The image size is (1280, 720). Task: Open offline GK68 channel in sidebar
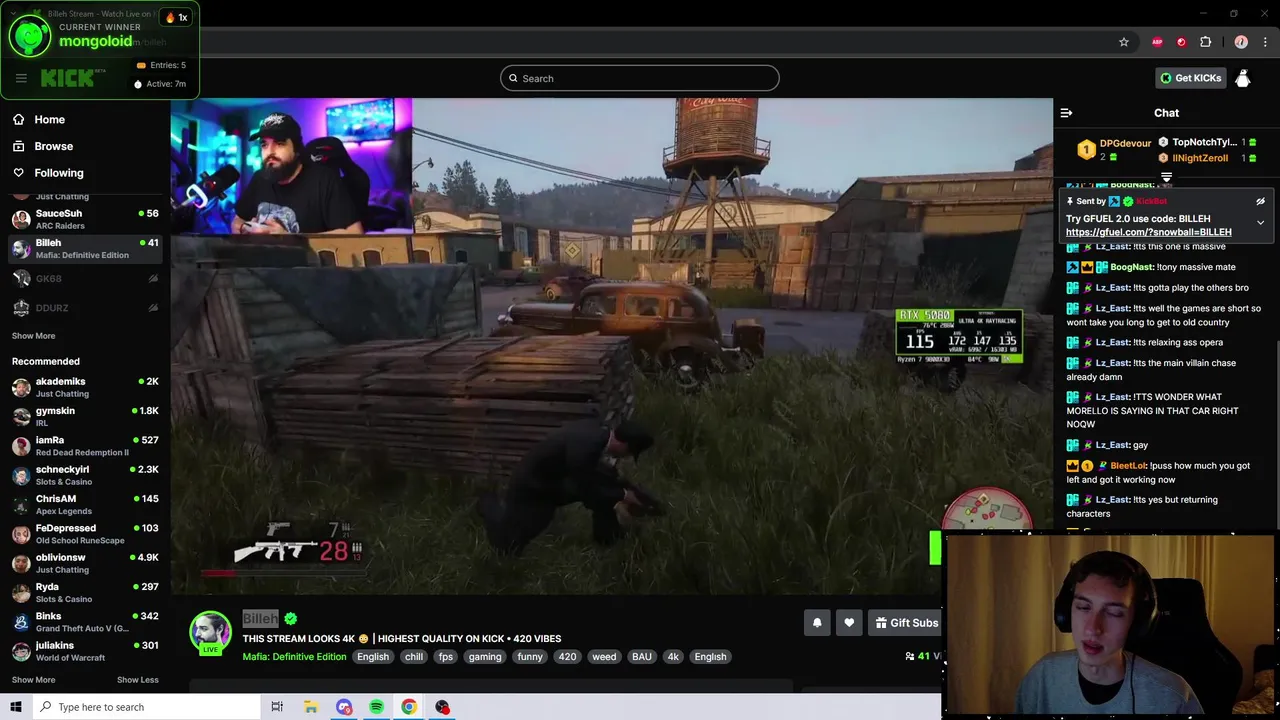(x=85, y=278)
